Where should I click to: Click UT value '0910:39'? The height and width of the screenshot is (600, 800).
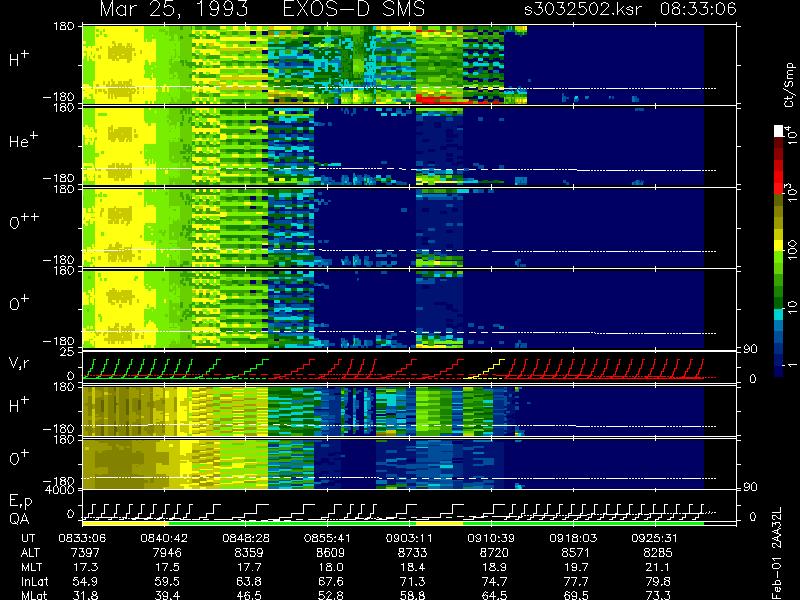click(492, 538)
